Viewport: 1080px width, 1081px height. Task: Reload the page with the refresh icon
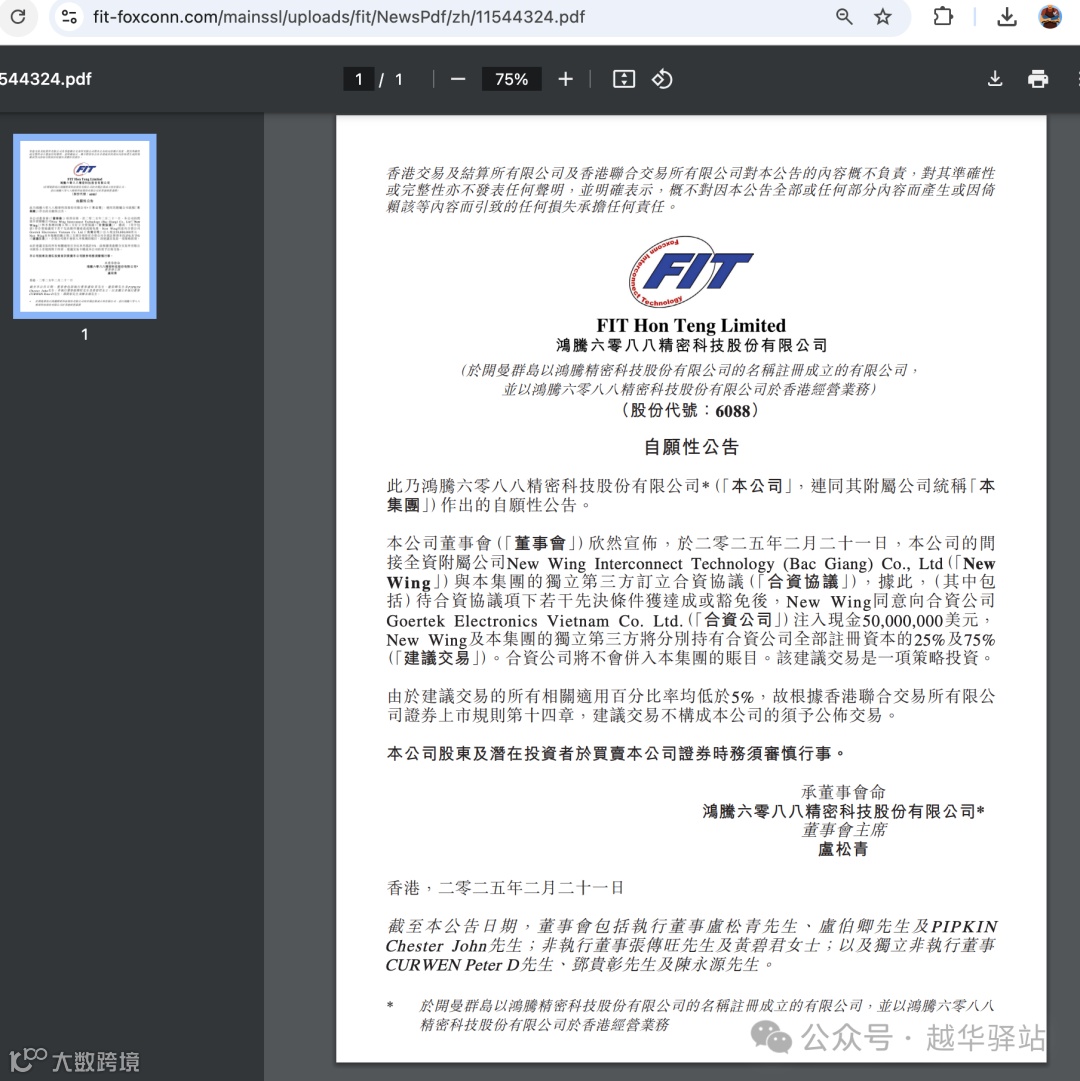point(18,17)
